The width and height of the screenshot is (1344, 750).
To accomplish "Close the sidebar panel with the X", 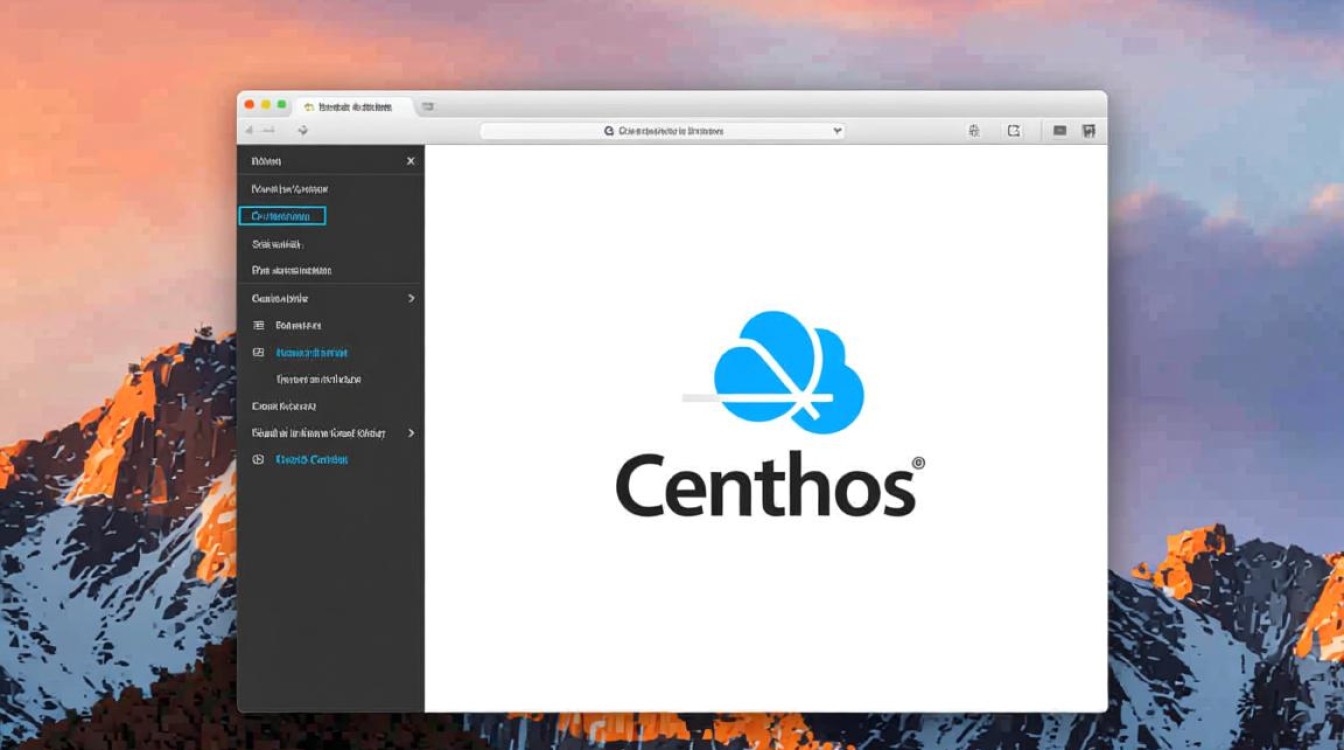I will coord(410,161).
